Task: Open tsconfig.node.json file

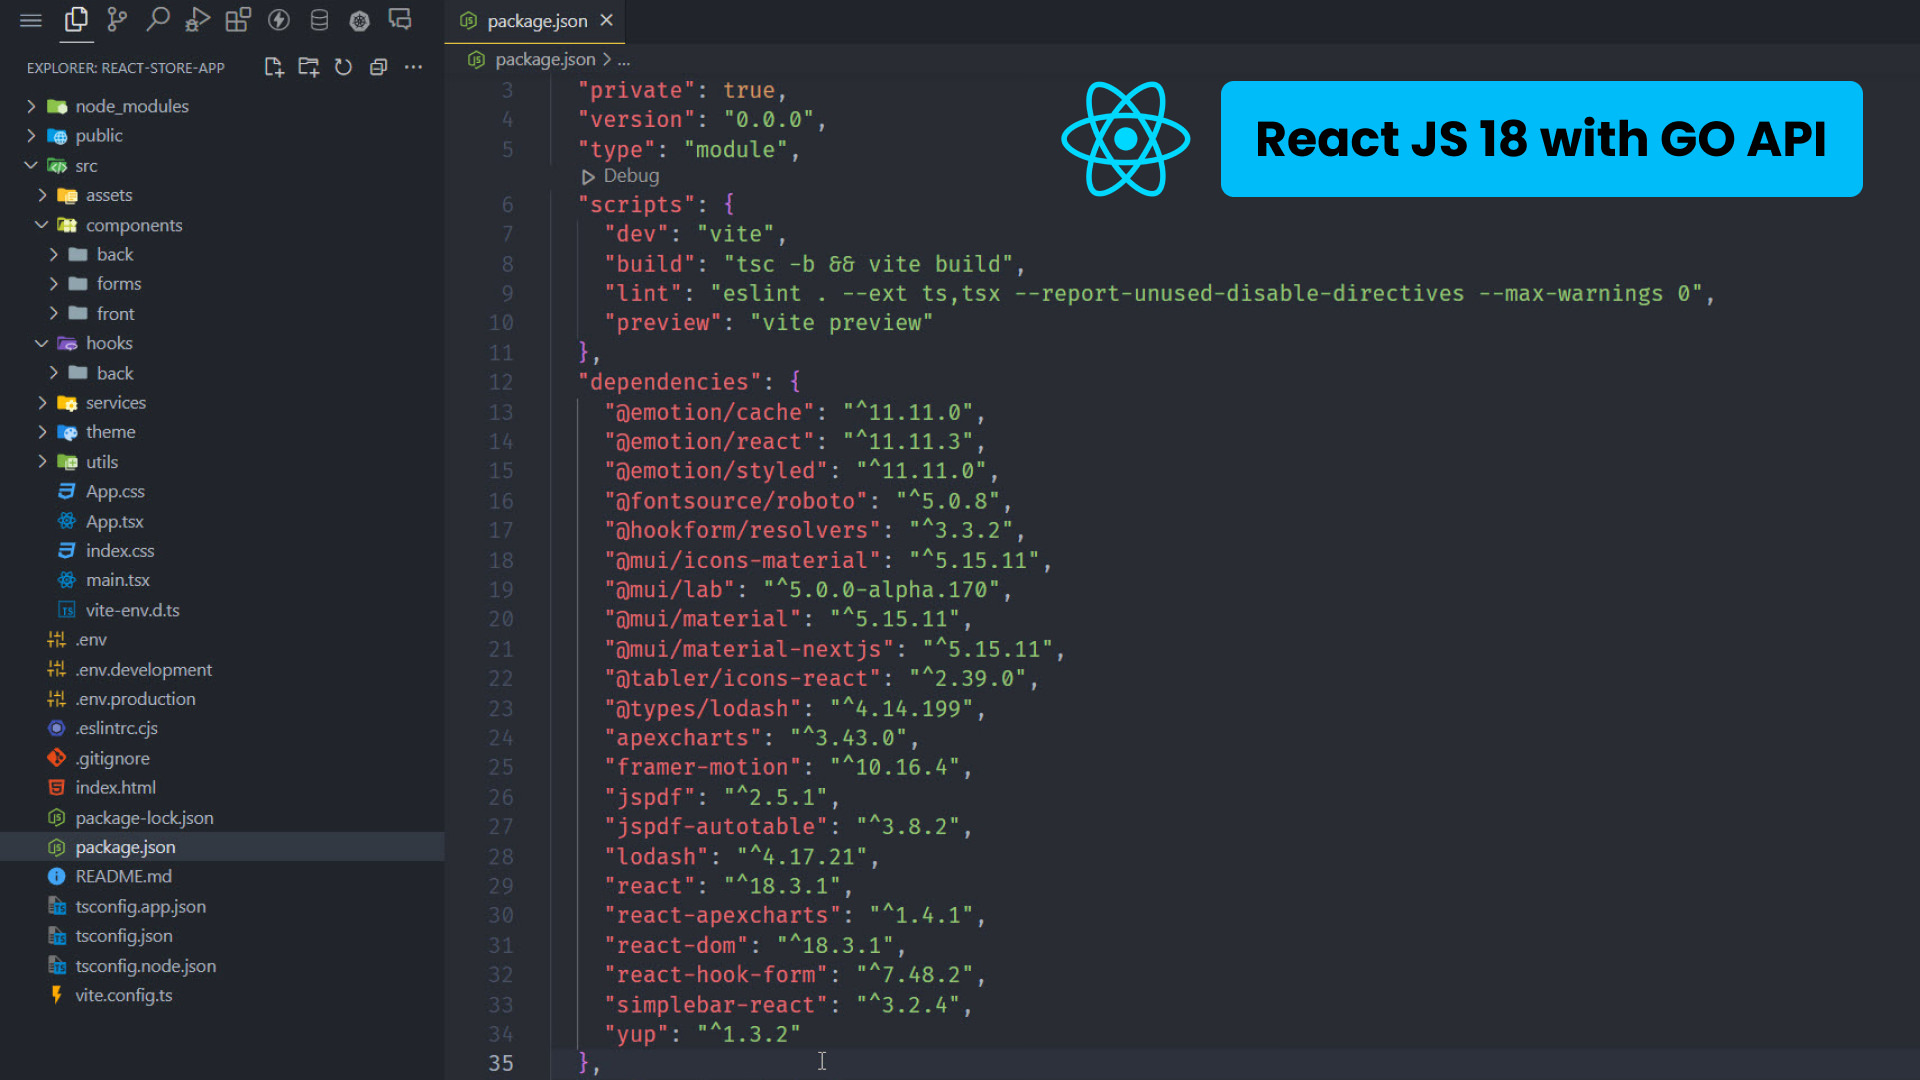Action: point(145,966)
